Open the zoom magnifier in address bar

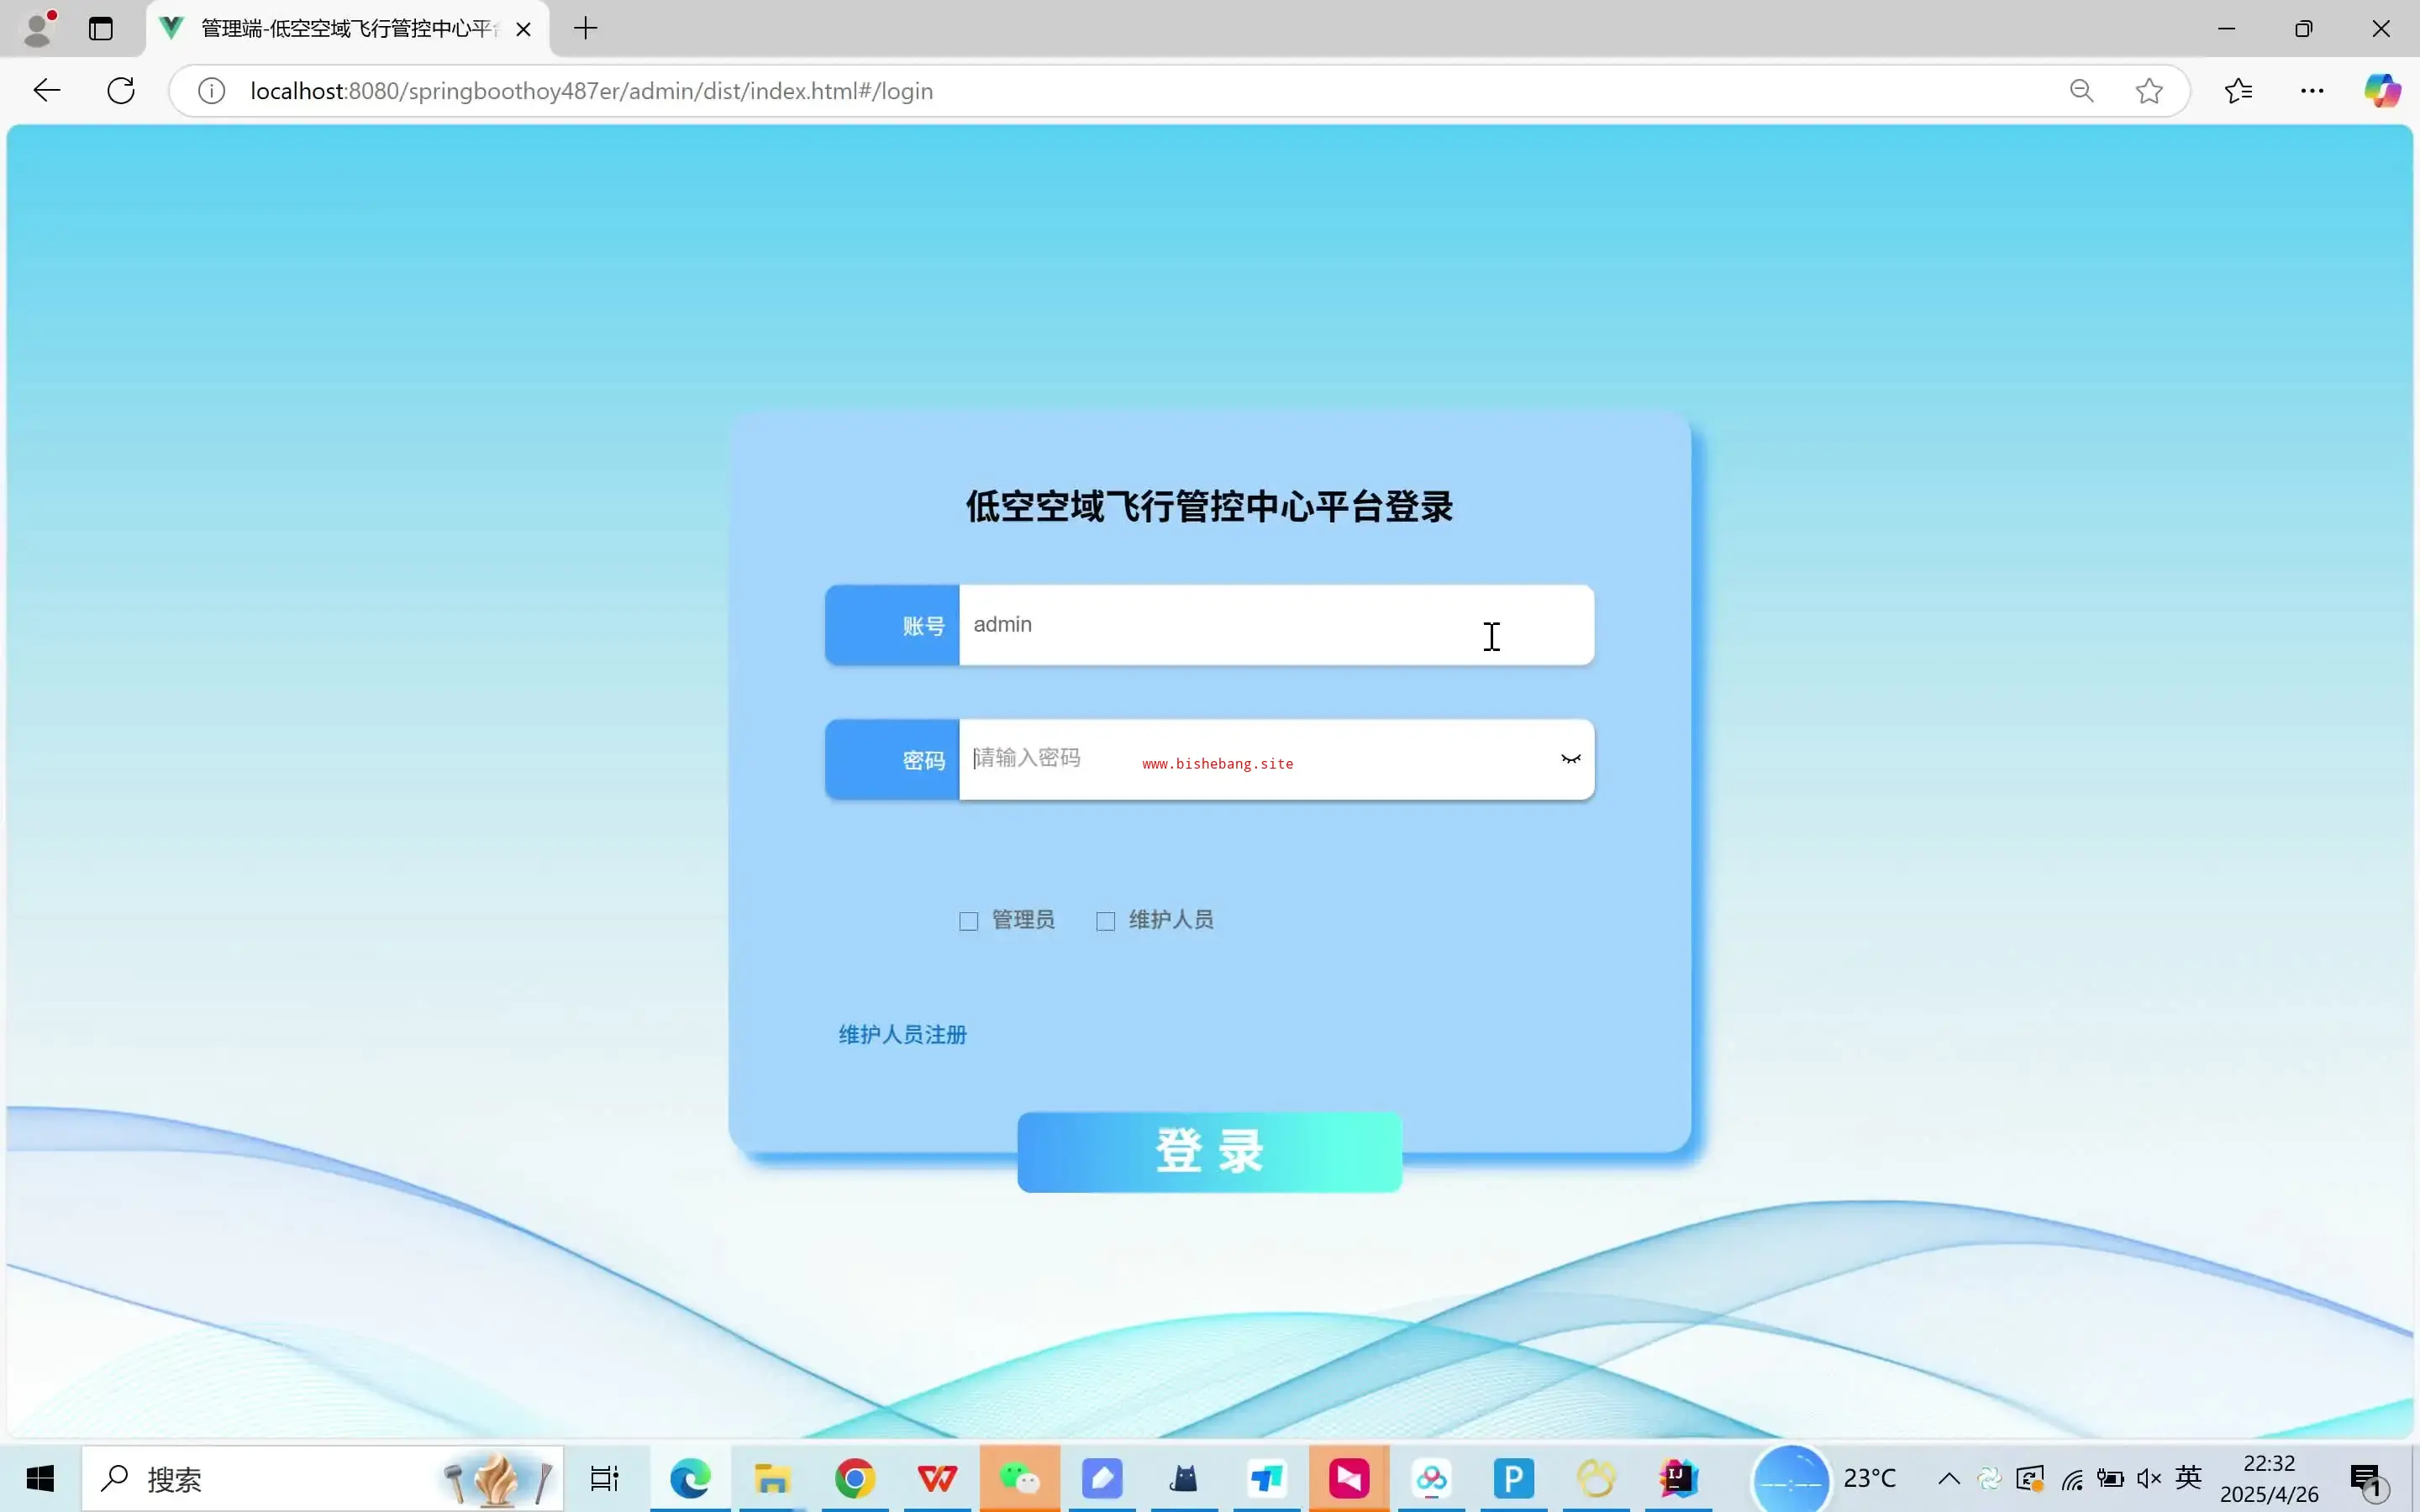pos(2081,91)
